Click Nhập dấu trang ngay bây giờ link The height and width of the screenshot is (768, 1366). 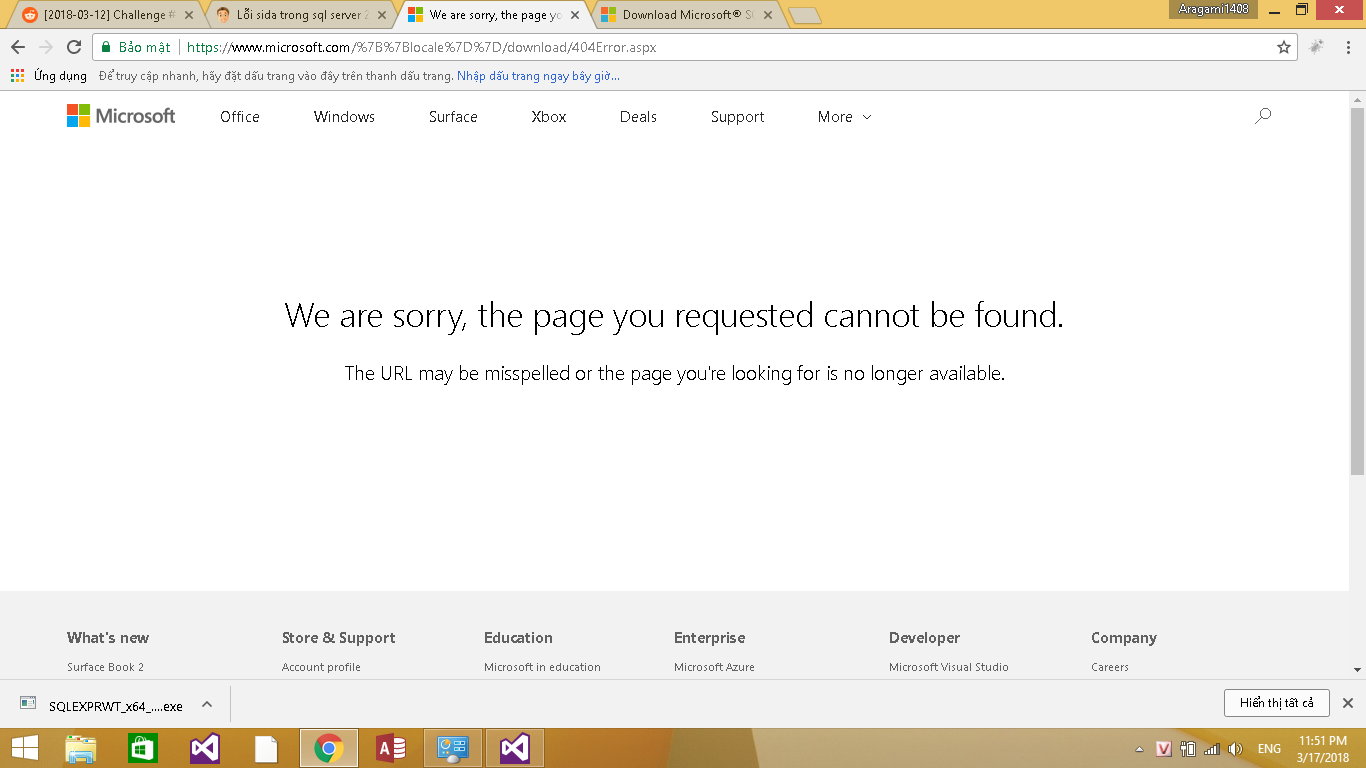(538, 76)
